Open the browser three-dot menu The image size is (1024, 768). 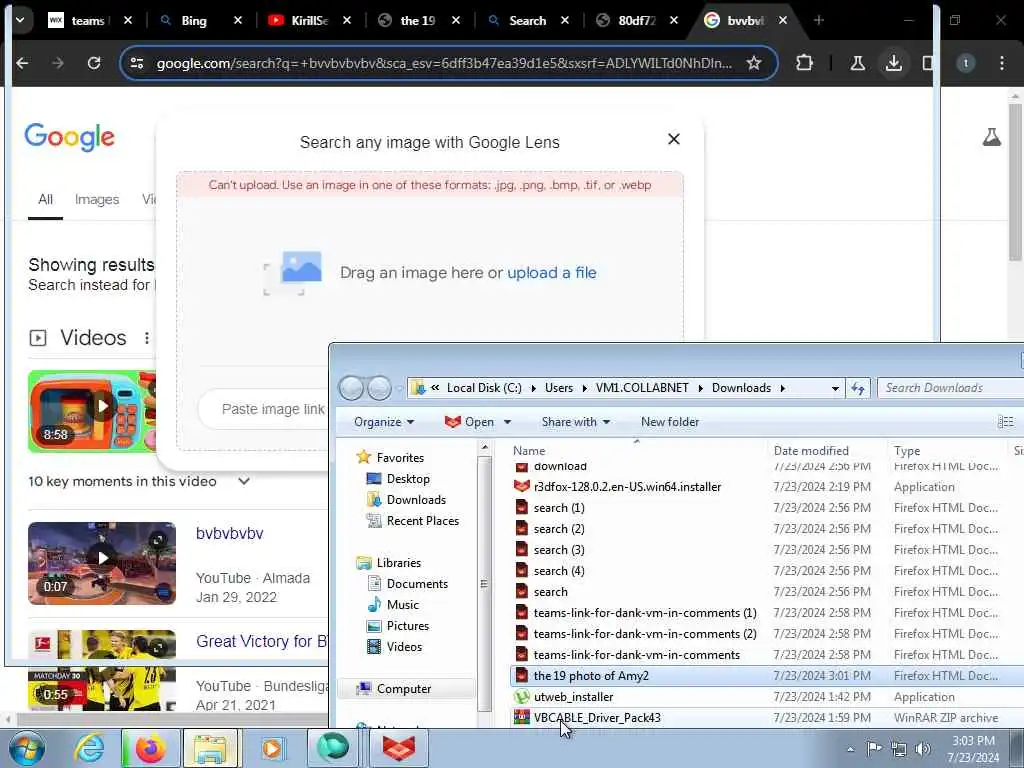[1002, 63]
